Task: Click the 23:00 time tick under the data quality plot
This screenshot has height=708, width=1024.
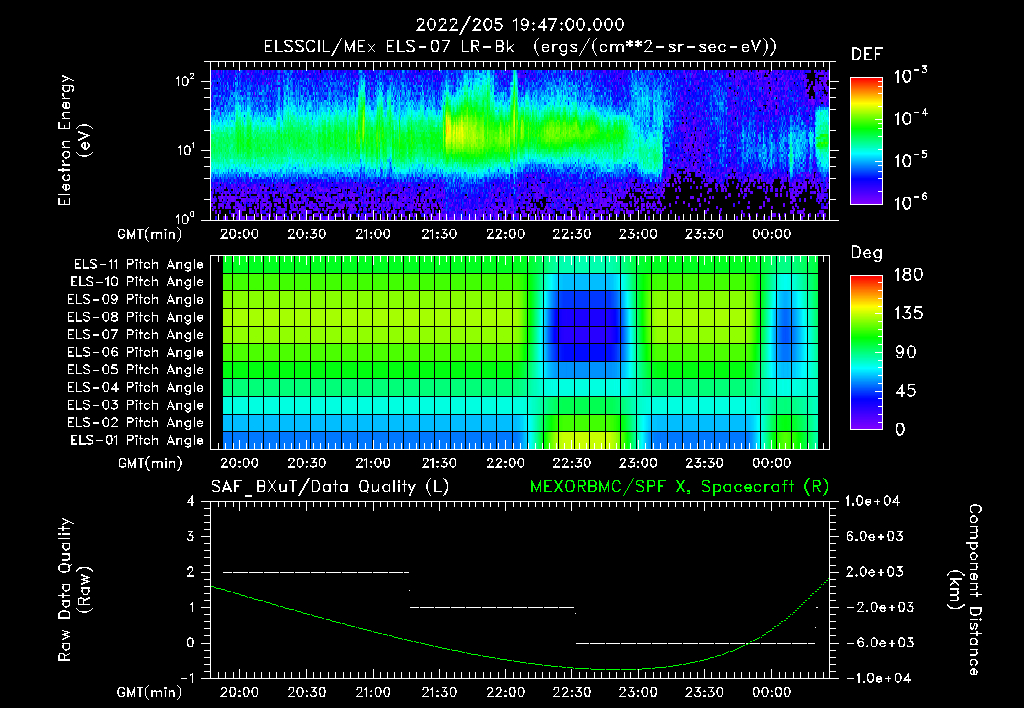Action: coord(638,692)
